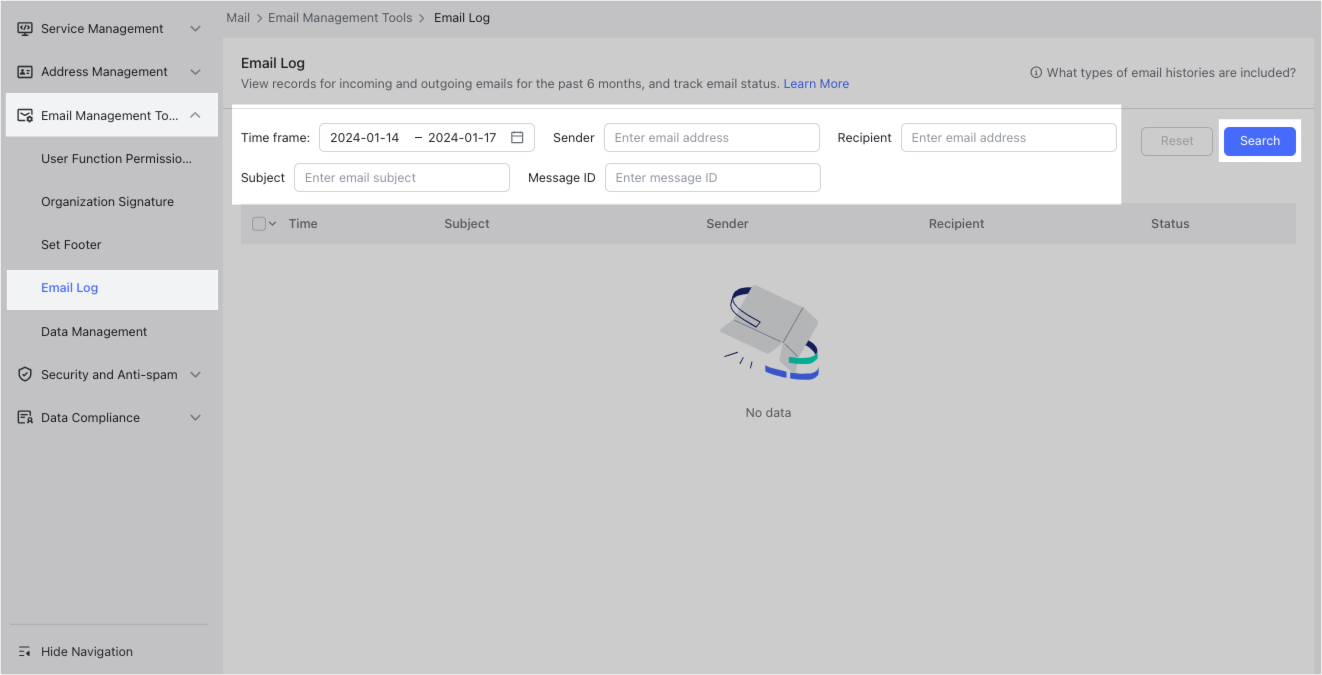Expand the Service Management chevron
This screenshot has height=675, width=1322.
(x=195, y=29)
